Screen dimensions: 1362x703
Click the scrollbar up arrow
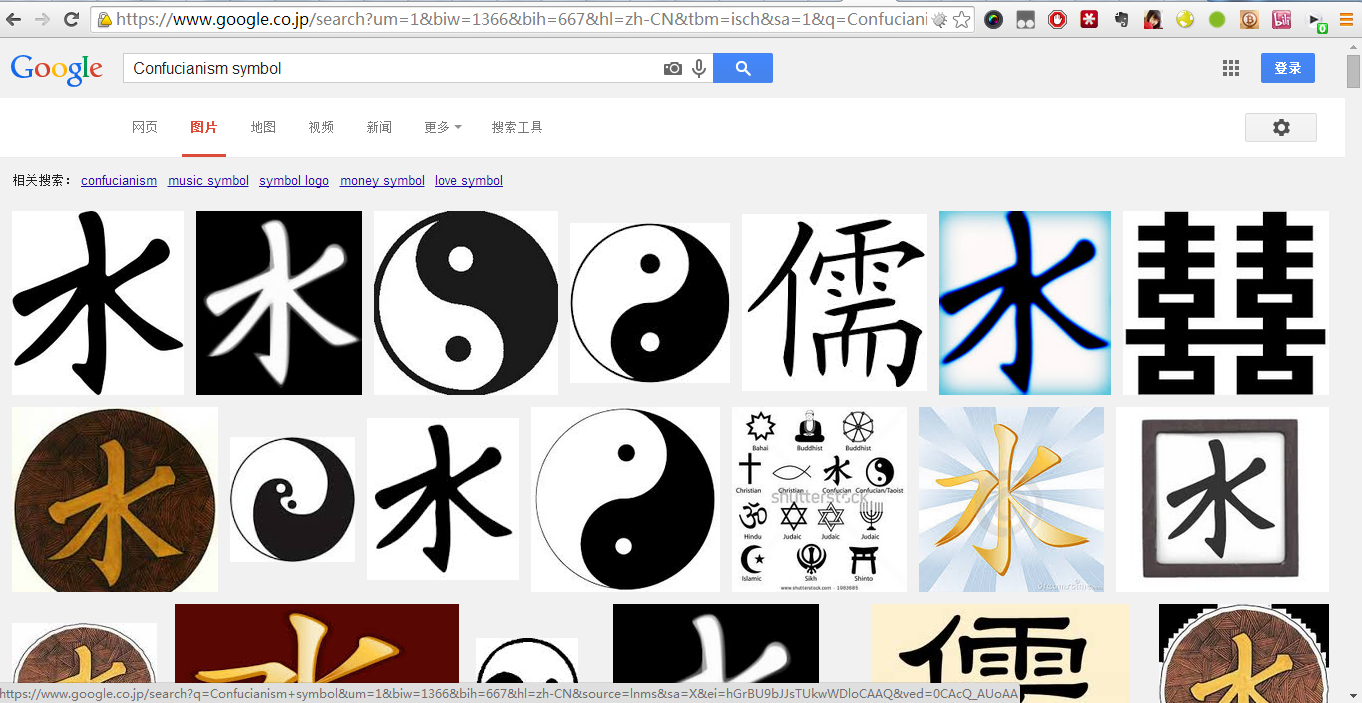[1353, 45]
